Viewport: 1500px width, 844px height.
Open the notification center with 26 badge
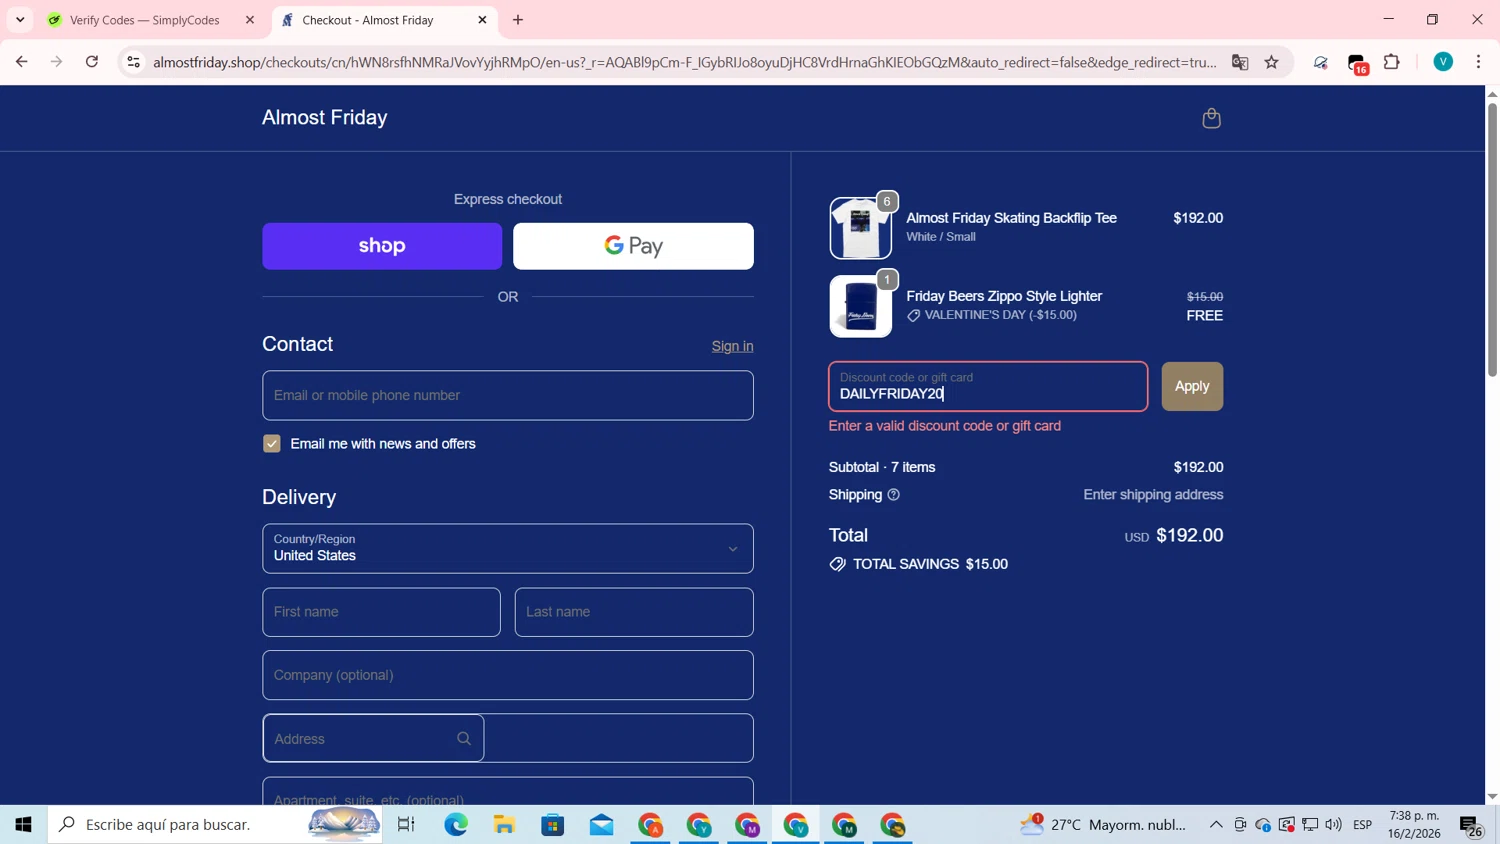tap(1471, 827)
